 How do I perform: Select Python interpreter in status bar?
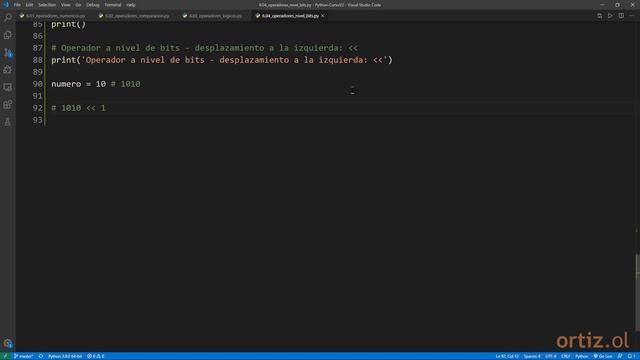pyautogui.click(x=65, y=356)
